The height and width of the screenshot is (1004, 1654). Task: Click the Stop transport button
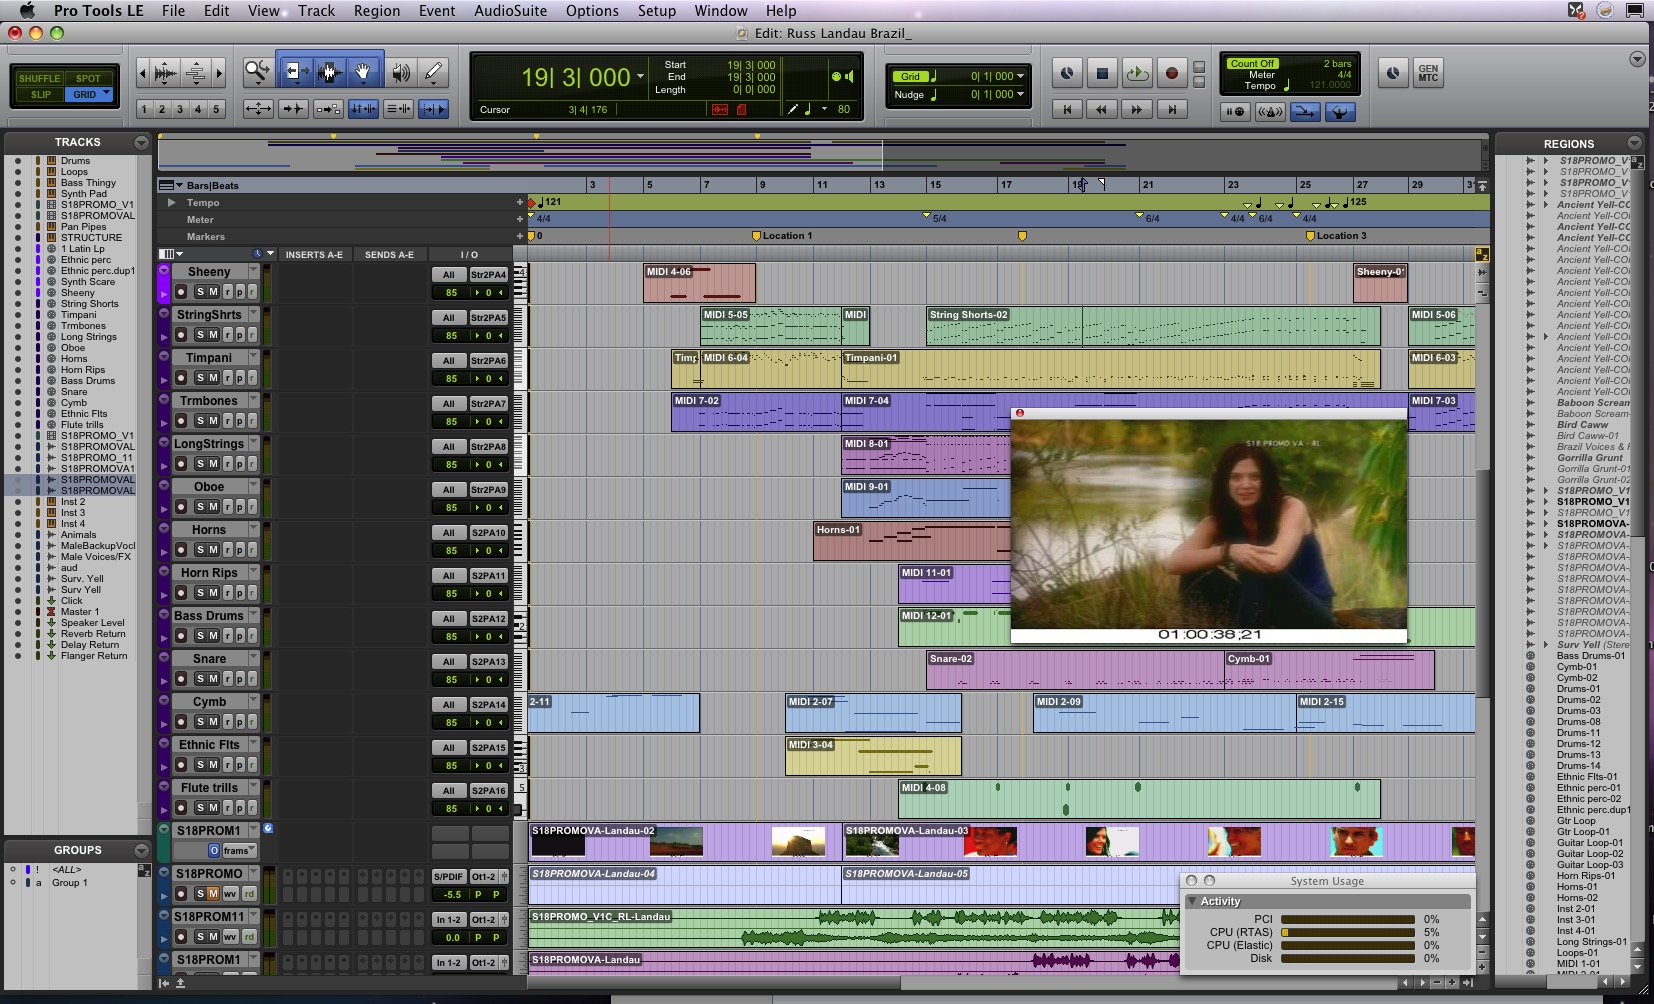(x=1102, y=73)
